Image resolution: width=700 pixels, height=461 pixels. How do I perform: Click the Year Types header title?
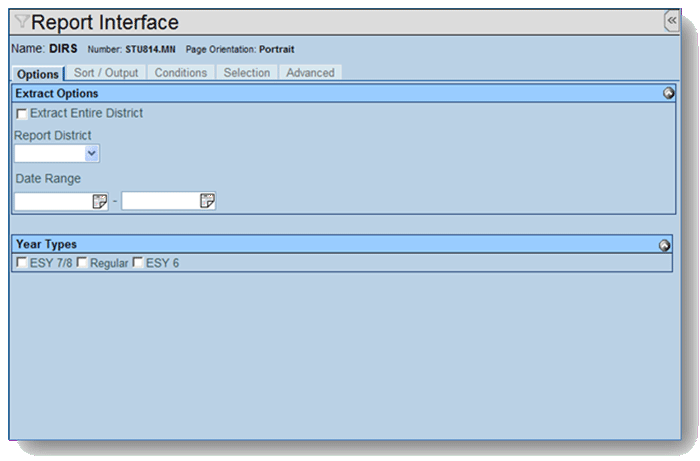[x=46, y=244]
